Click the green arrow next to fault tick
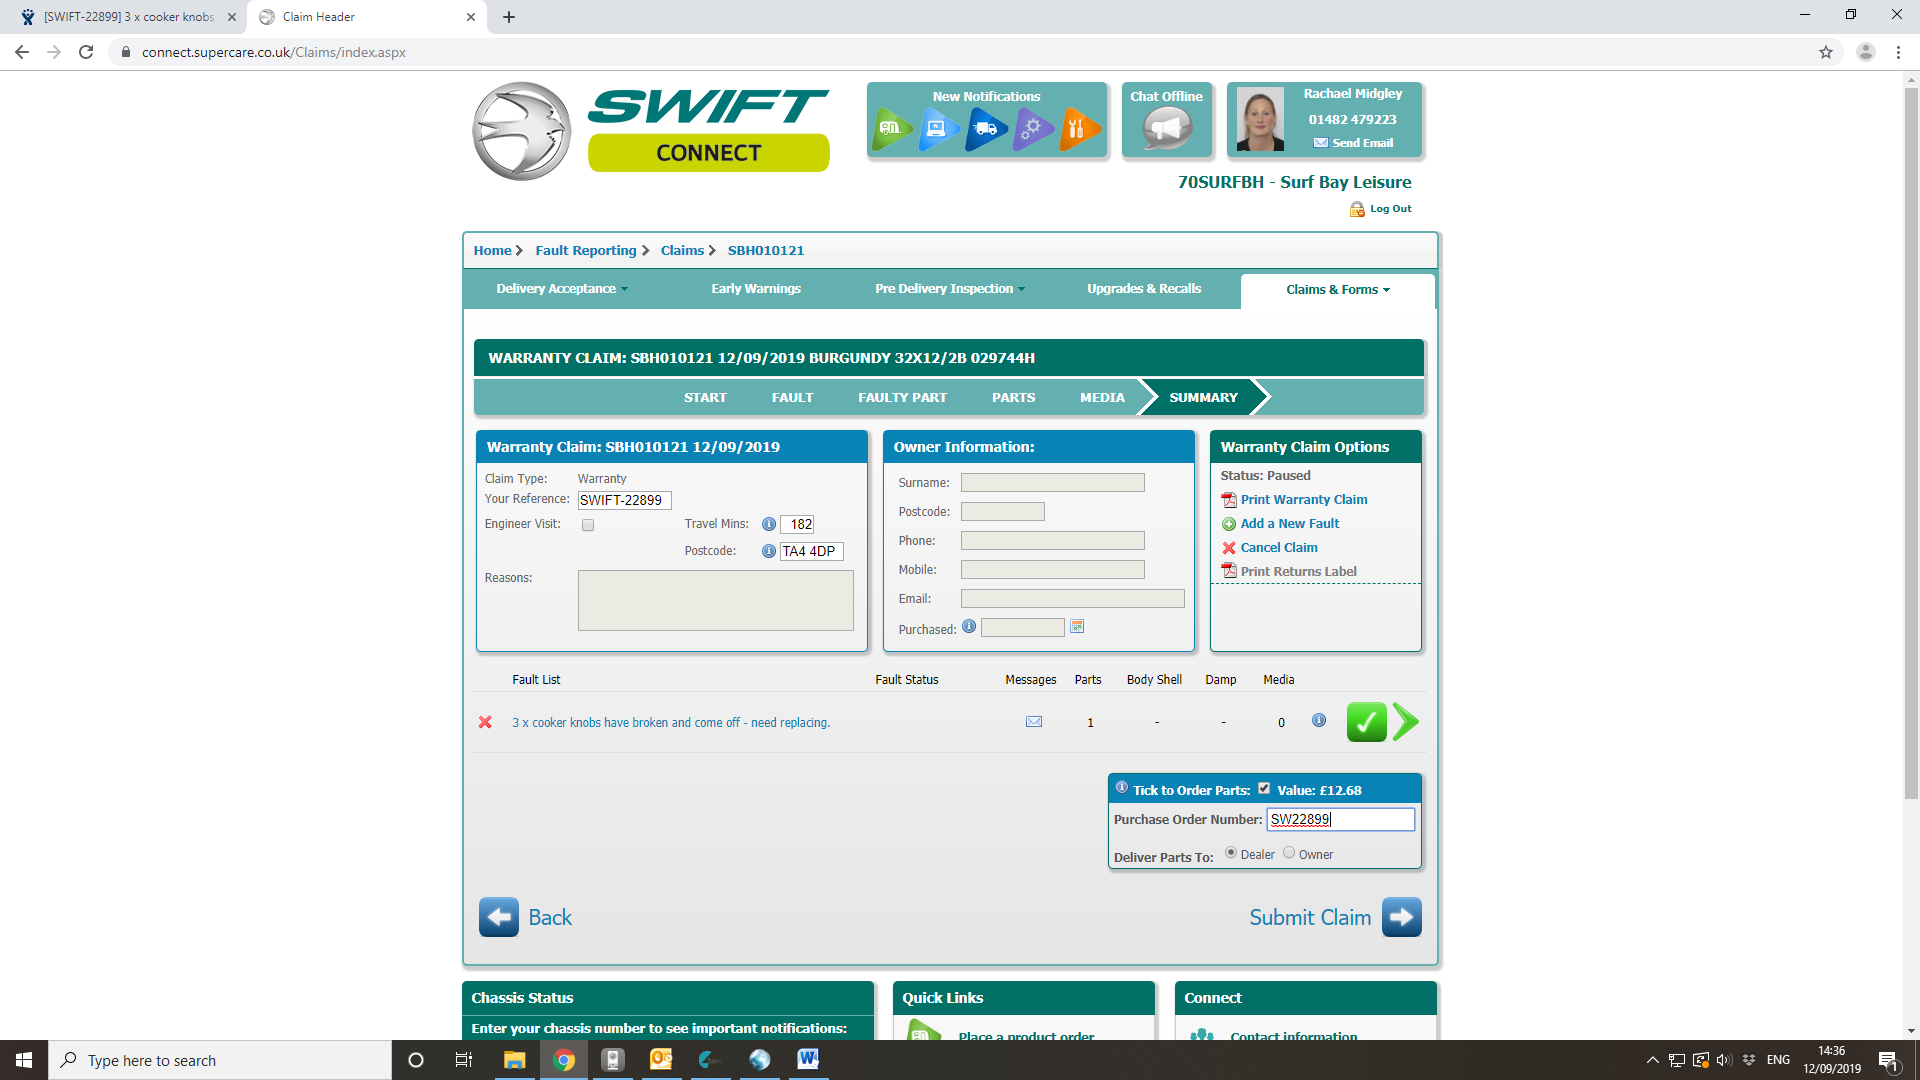Image resolution: width=1920 pixels, height=1080 pixels. pyautogui.click(x=1405, y=722)
